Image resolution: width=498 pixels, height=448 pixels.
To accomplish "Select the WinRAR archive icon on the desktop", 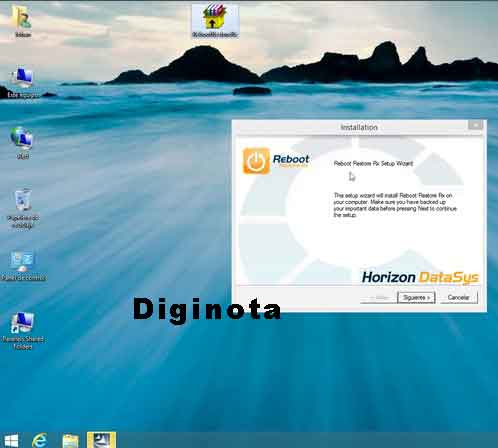I will 215,20.
